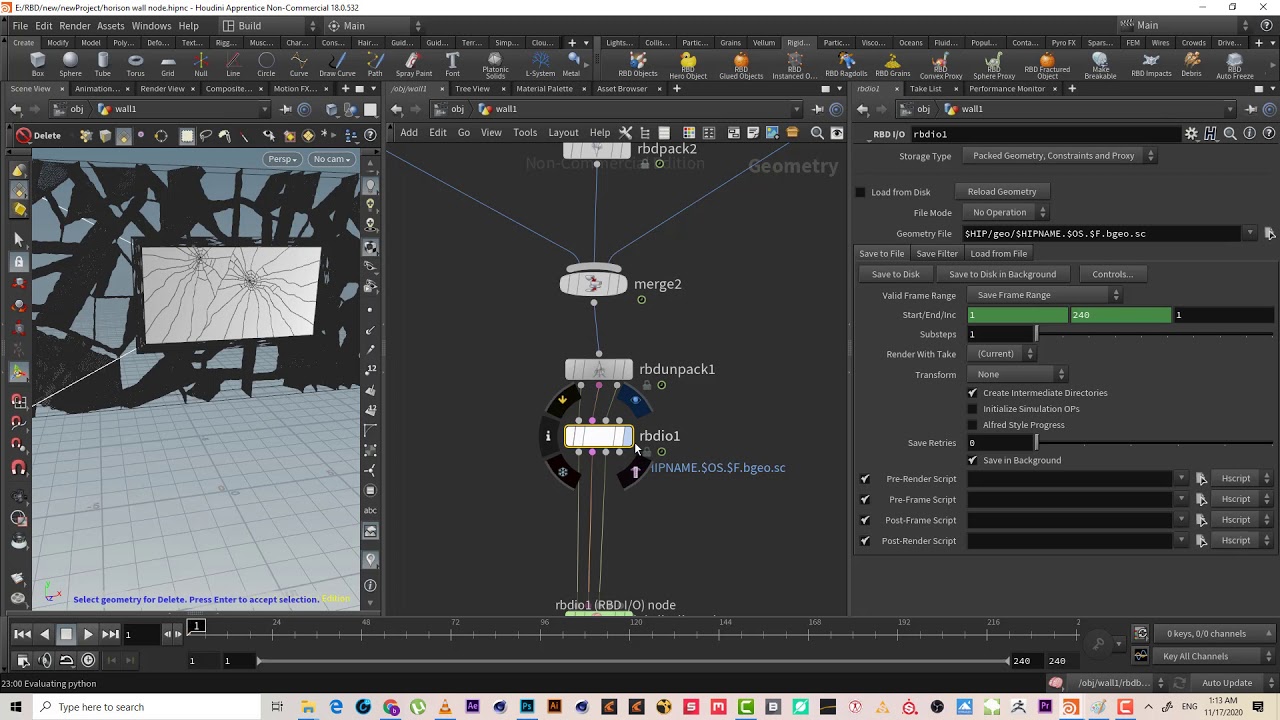Select the Spray Paint shelf tool
The height and width of the screenshot is (720, 1280).
[x=413, y=65]
